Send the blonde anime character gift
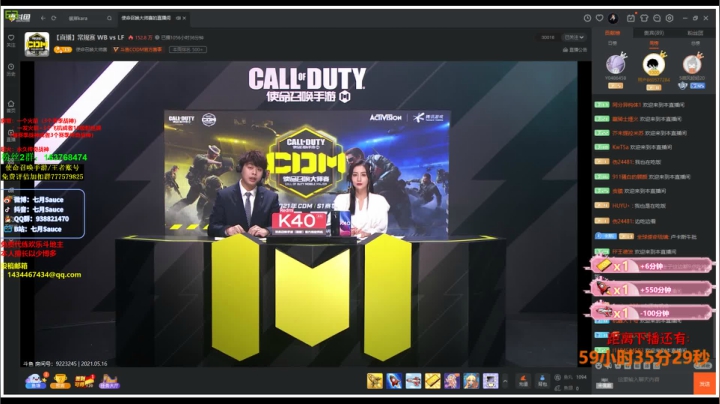Viewport: 720px width, 404px height. point(471,381)
